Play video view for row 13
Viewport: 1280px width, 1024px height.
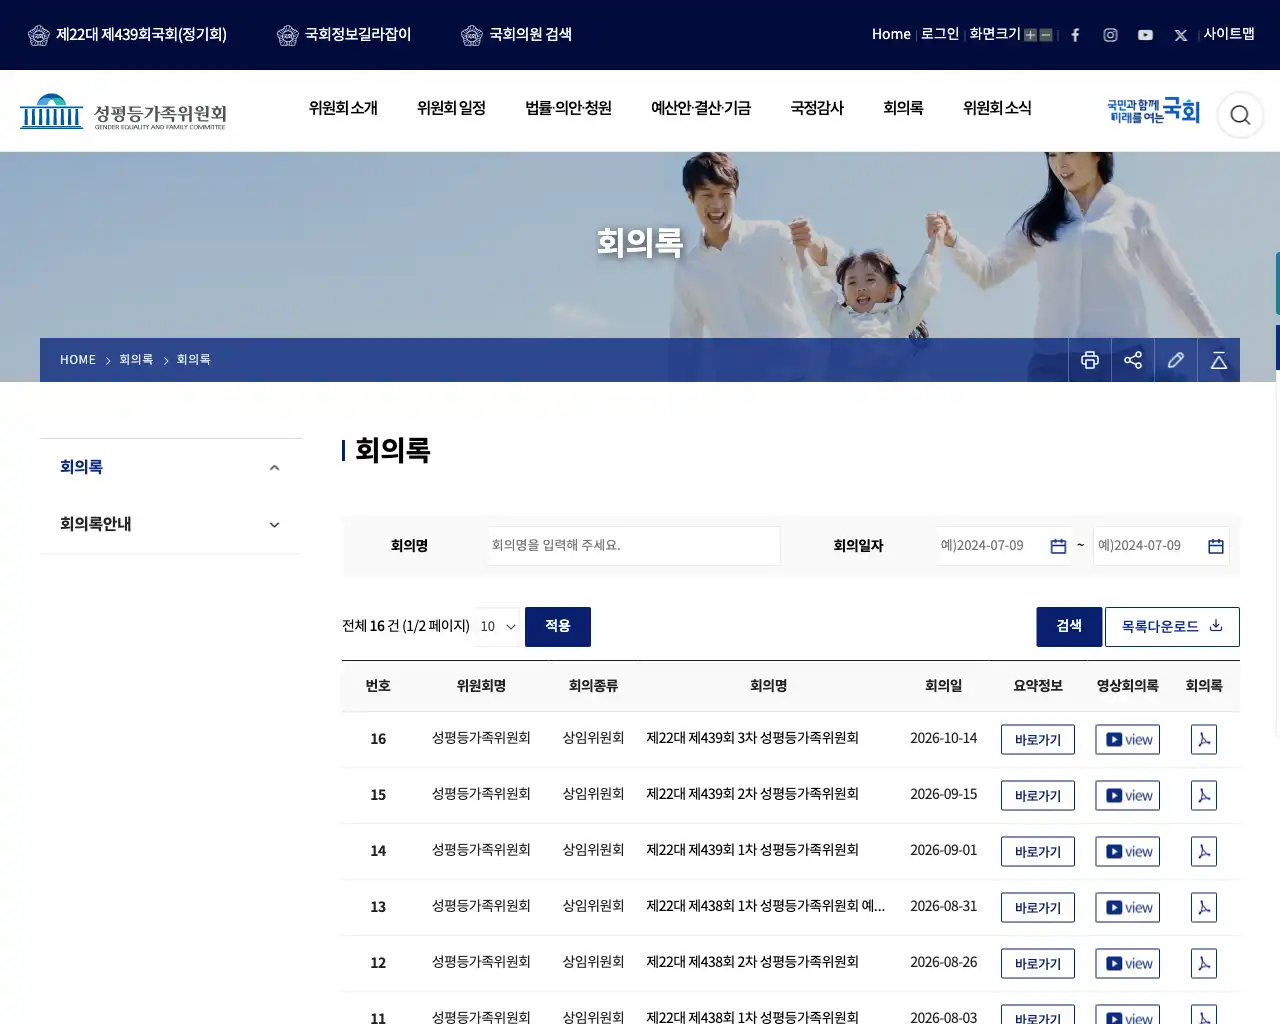1128,908
